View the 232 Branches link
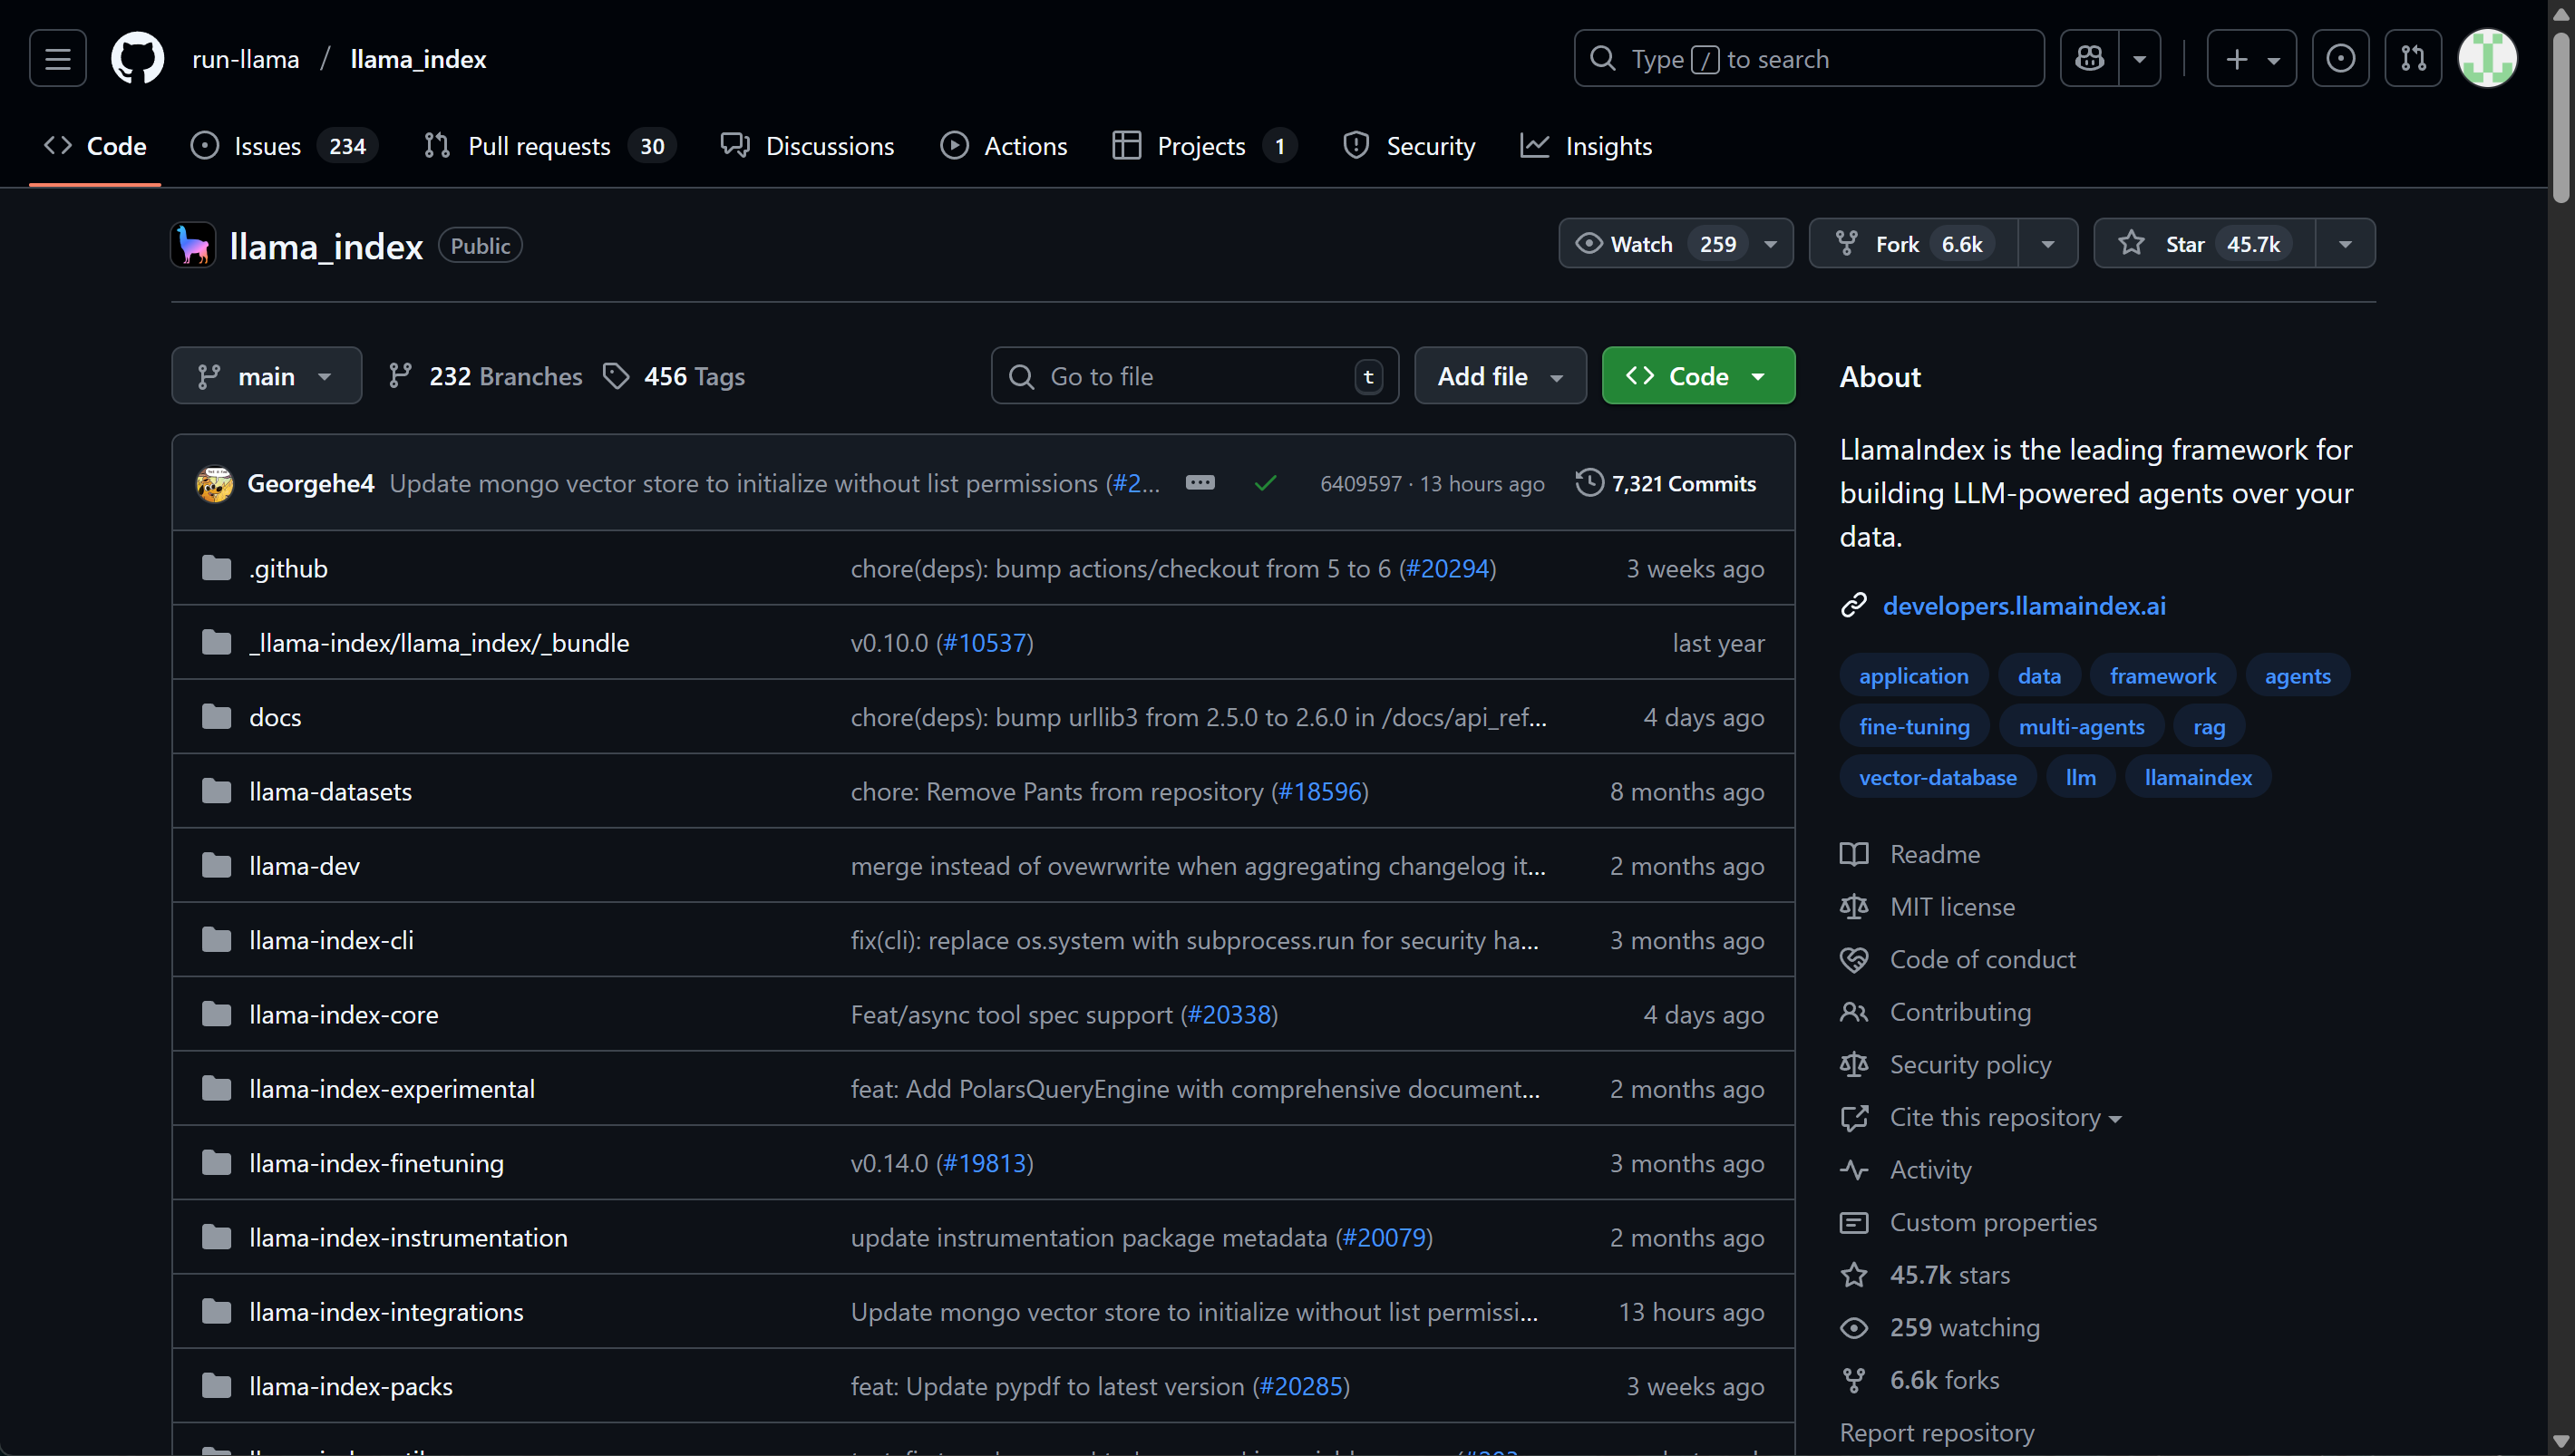This screenshot has height=1456, width=2575. tap(485, 376)
